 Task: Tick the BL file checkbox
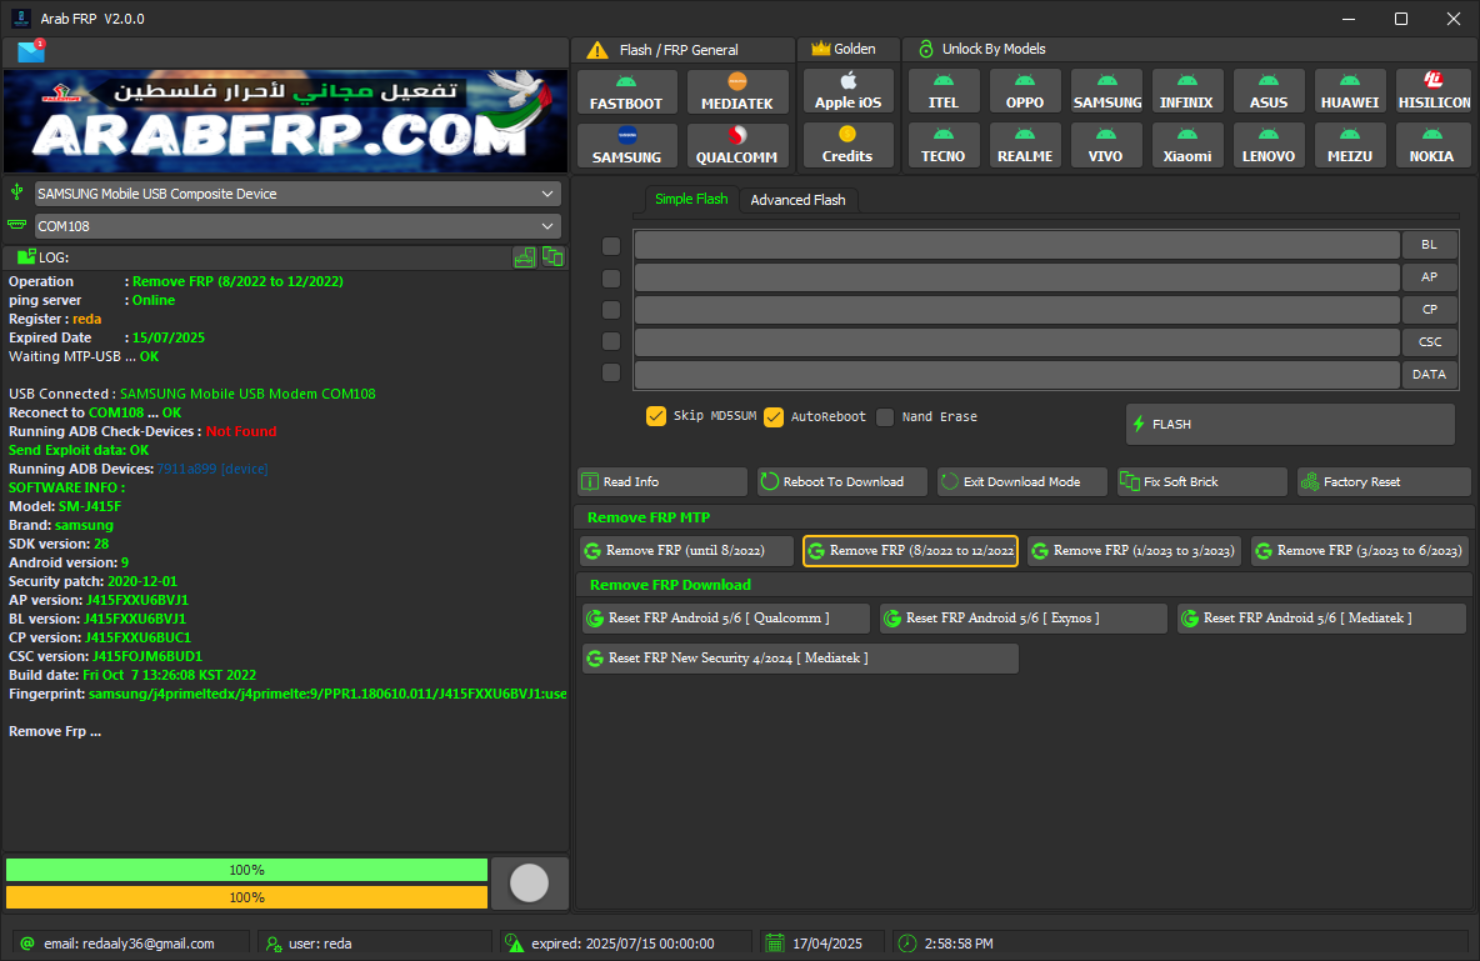(611, 246)
